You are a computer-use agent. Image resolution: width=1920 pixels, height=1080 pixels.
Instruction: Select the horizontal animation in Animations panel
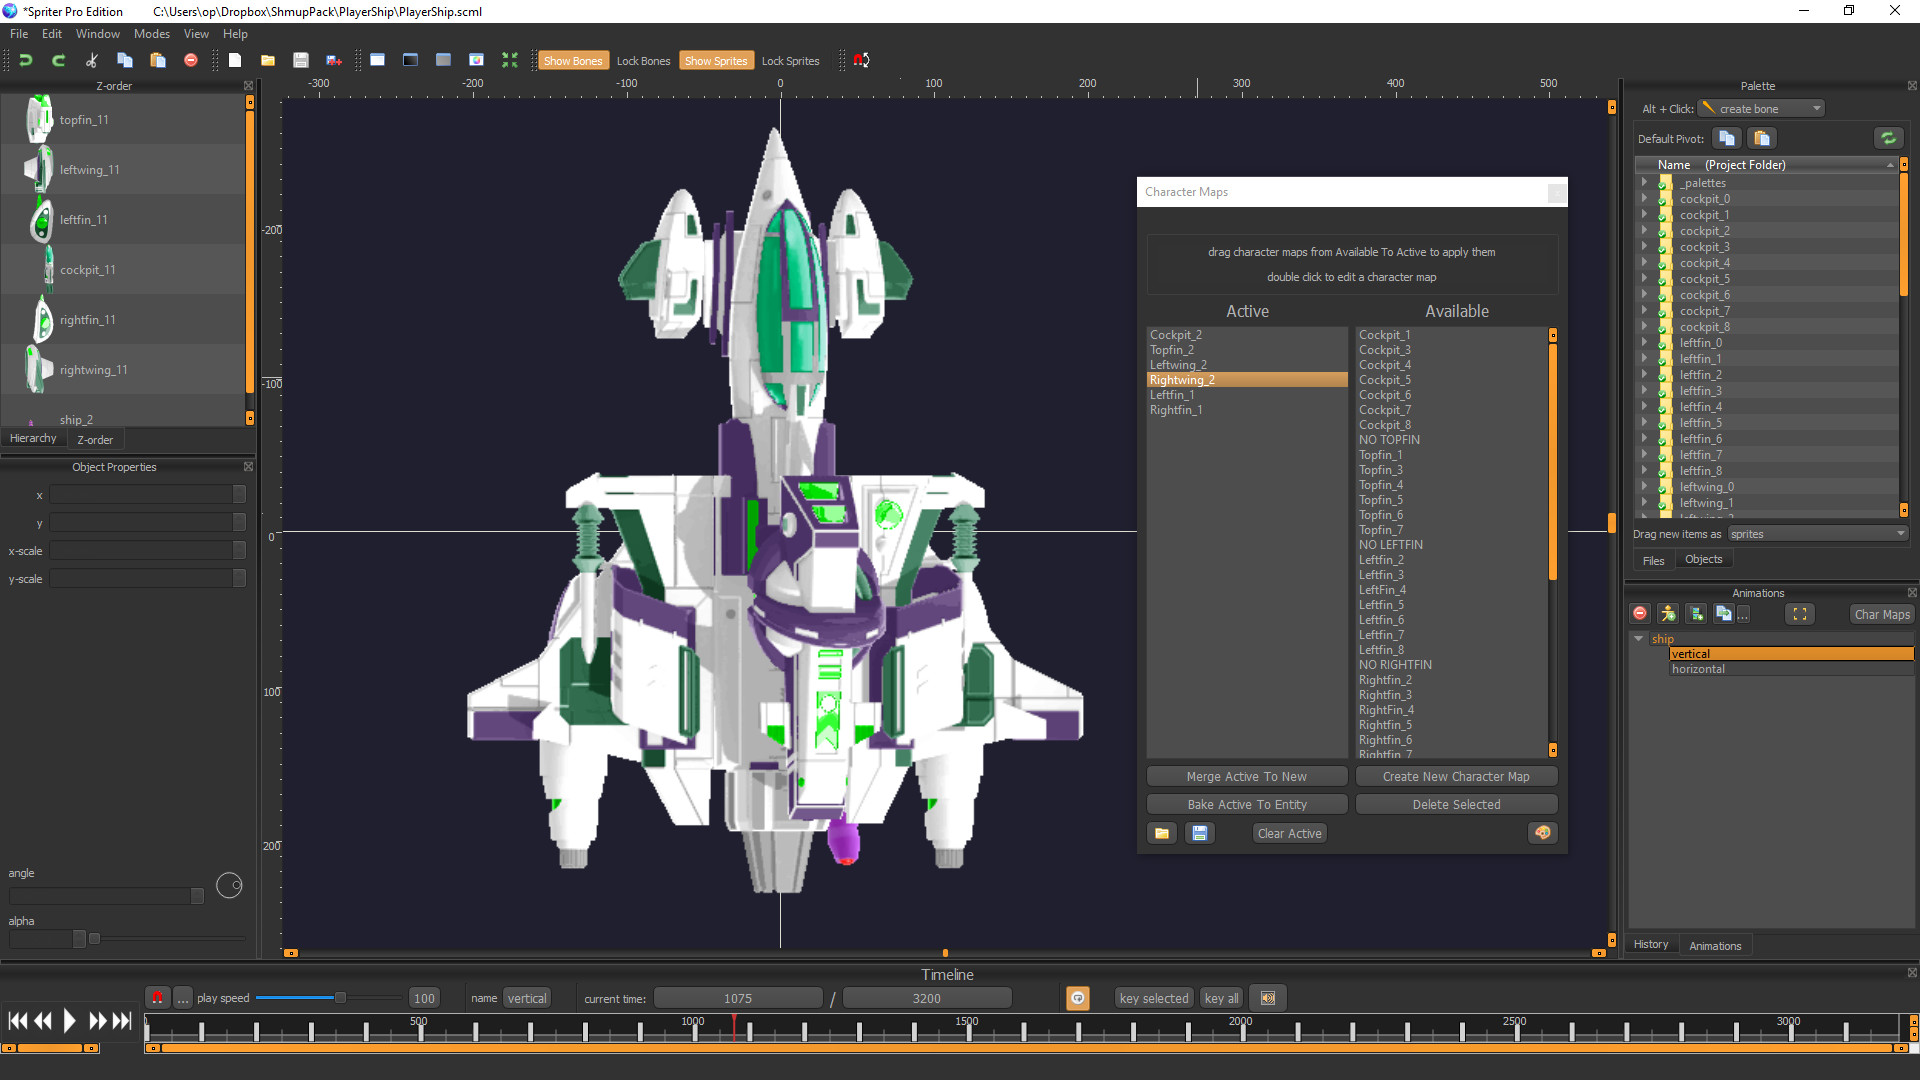[x=1697, y=668]
